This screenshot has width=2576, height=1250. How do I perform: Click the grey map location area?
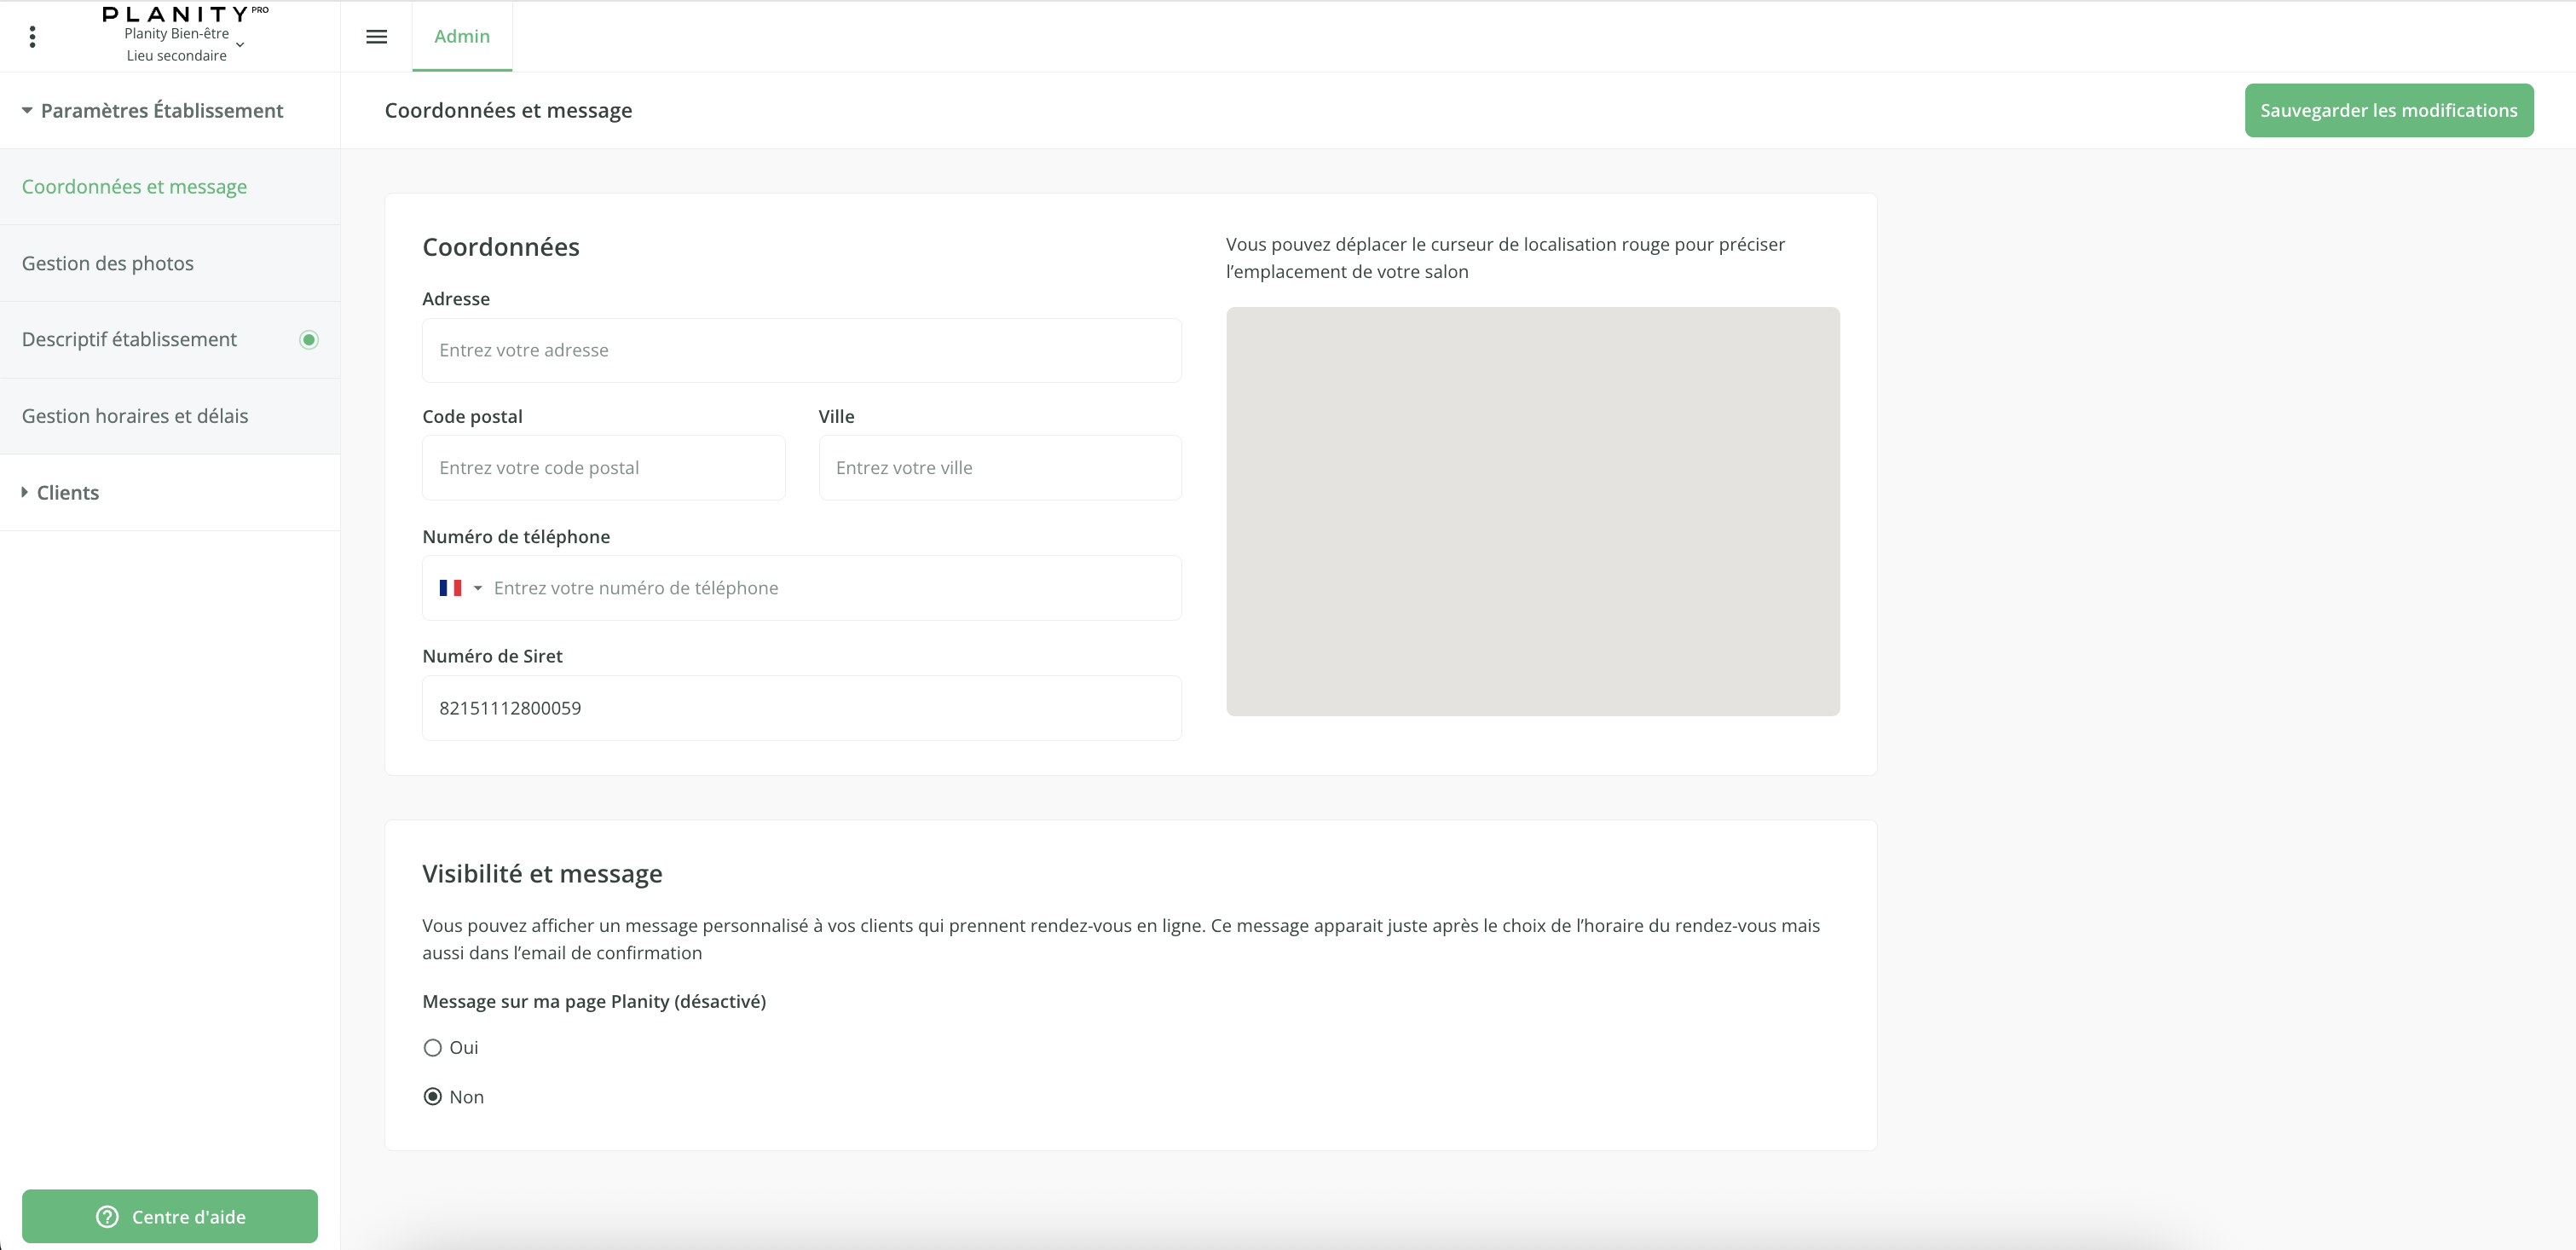[x=1532, y=512]
